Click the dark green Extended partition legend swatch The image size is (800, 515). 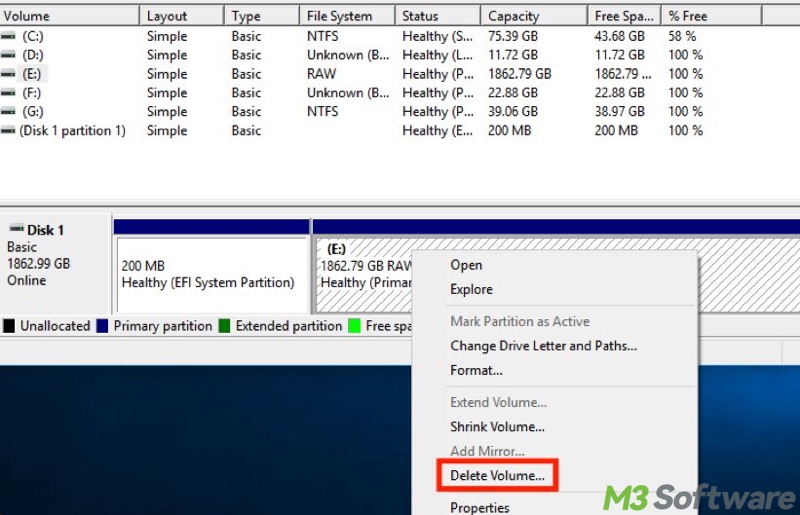coord(224,326)
